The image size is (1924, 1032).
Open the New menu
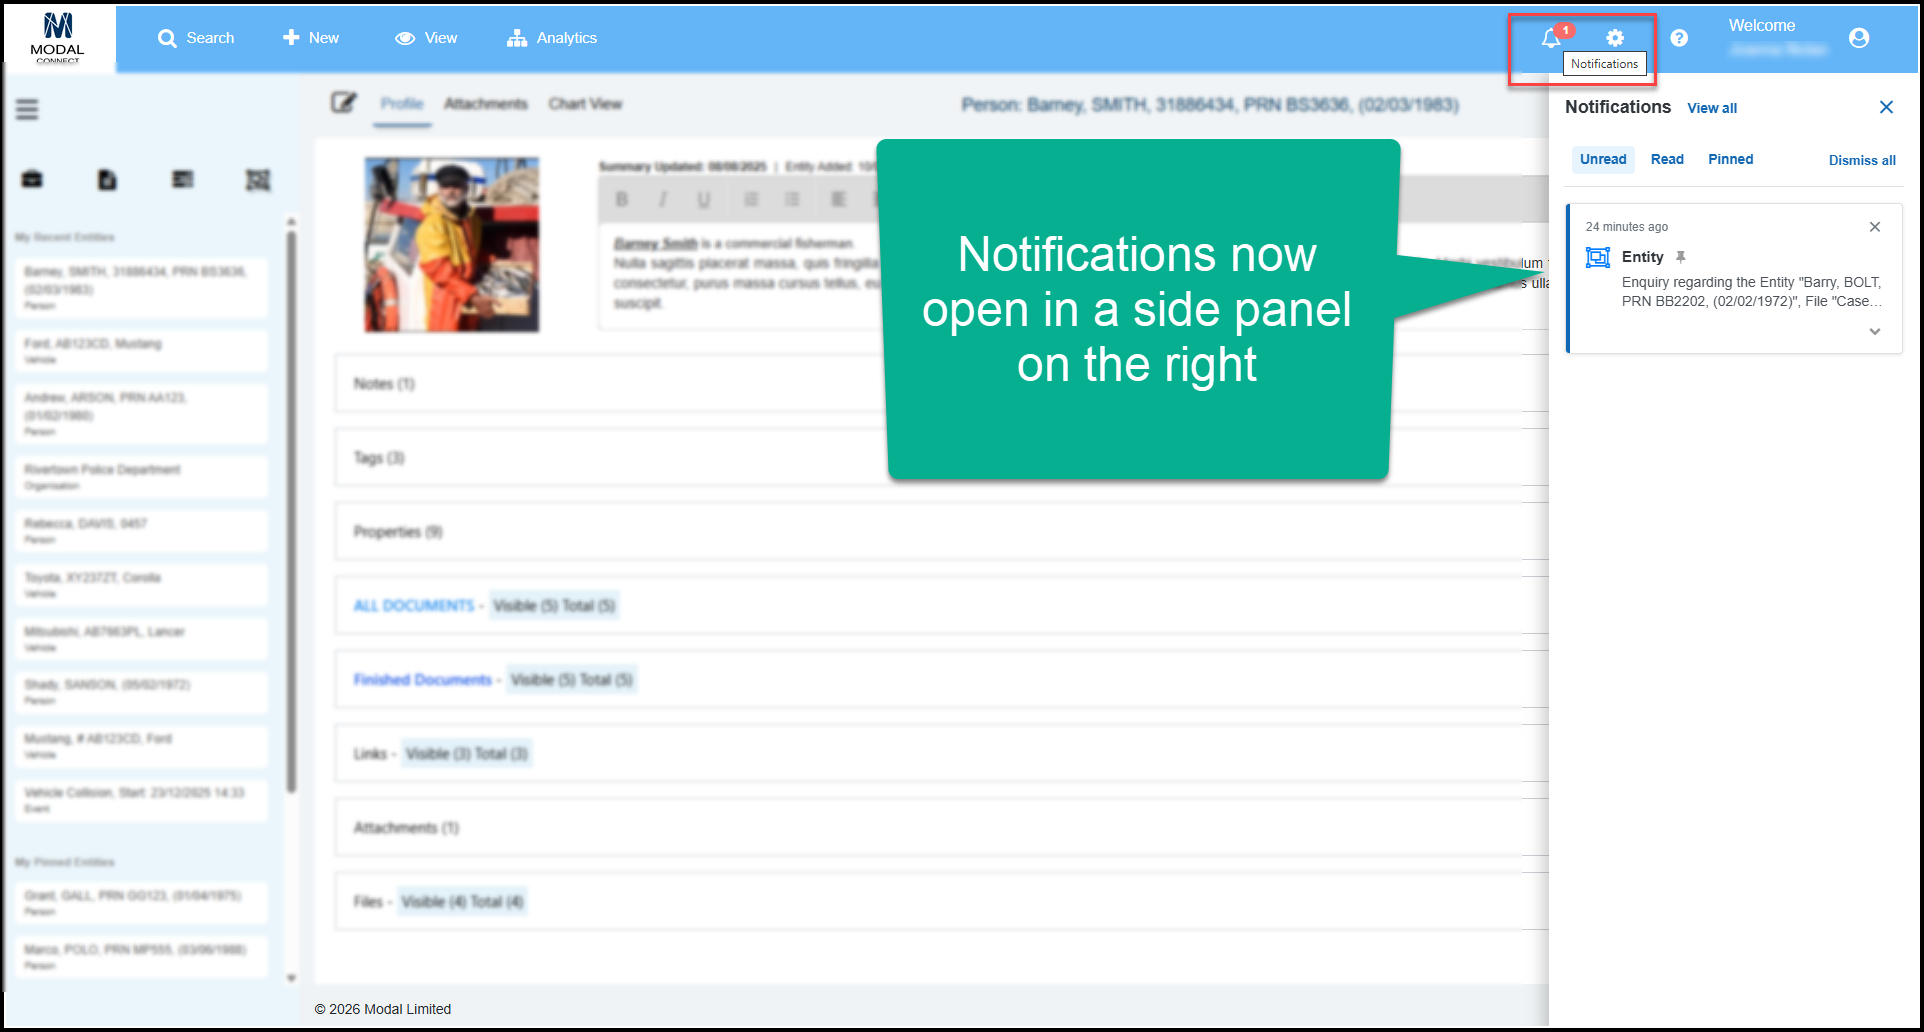(311, 38)
